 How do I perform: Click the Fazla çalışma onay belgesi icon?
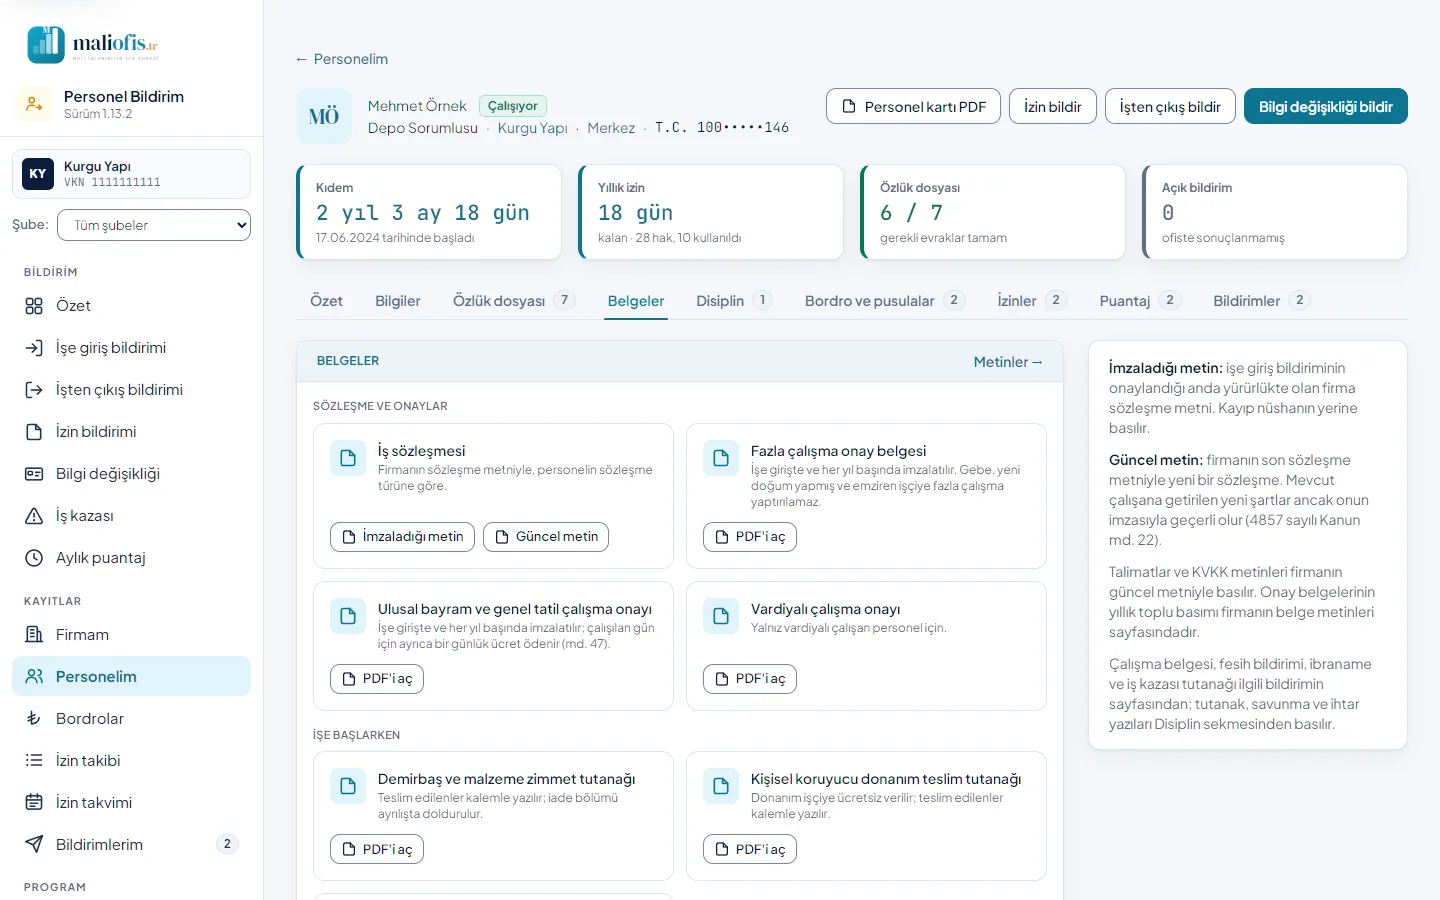[721, 458]
